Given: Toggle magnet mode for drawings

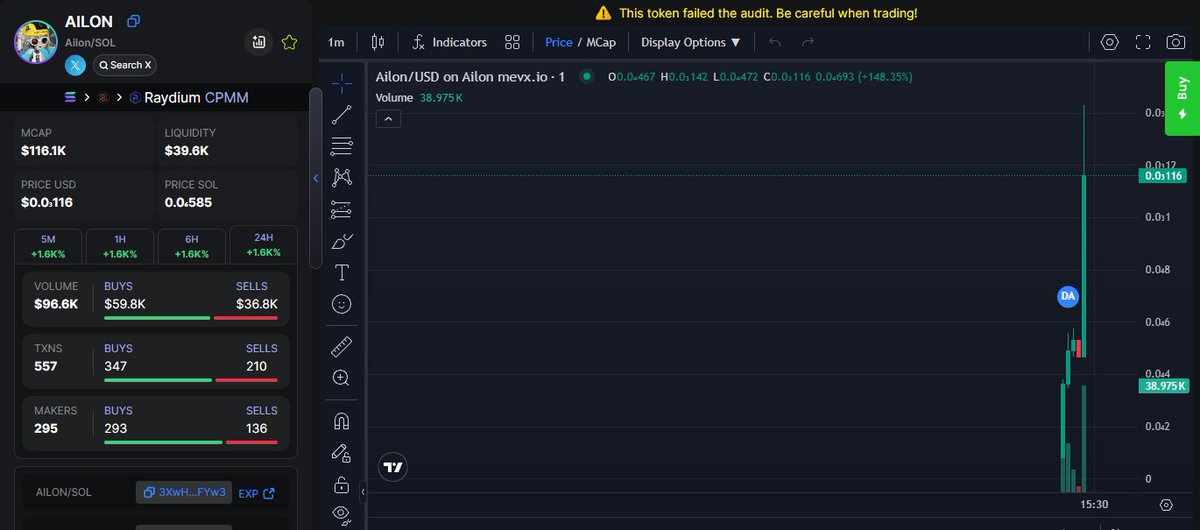Looking at the screenshot, I should pyautogui.click(x=341, y=421).
